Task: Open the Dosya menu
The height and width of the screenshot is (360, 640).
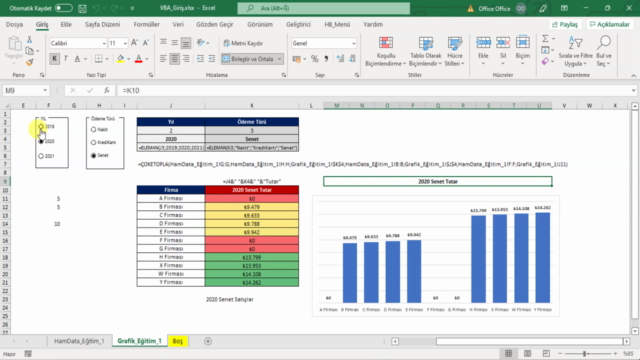Action: (x=14, y=24)
